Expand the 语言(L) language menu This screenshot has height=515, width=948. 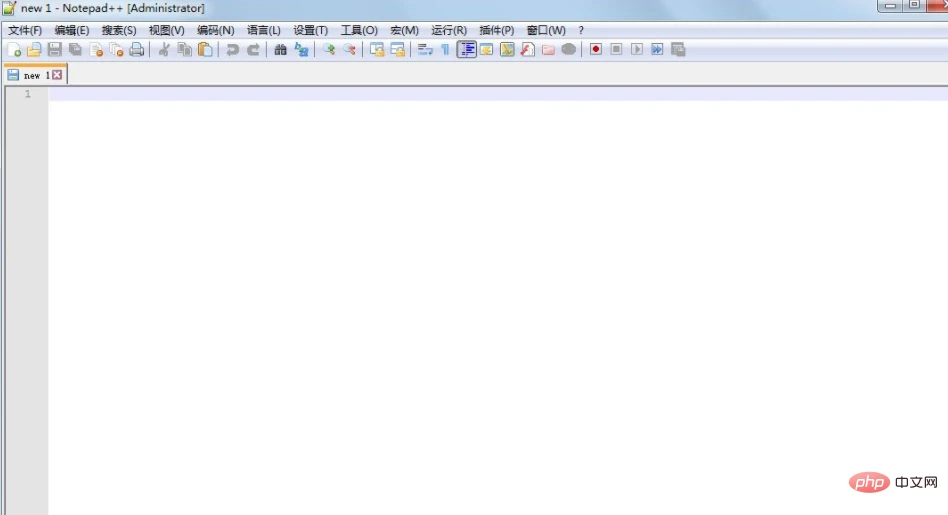pos(264,30)
